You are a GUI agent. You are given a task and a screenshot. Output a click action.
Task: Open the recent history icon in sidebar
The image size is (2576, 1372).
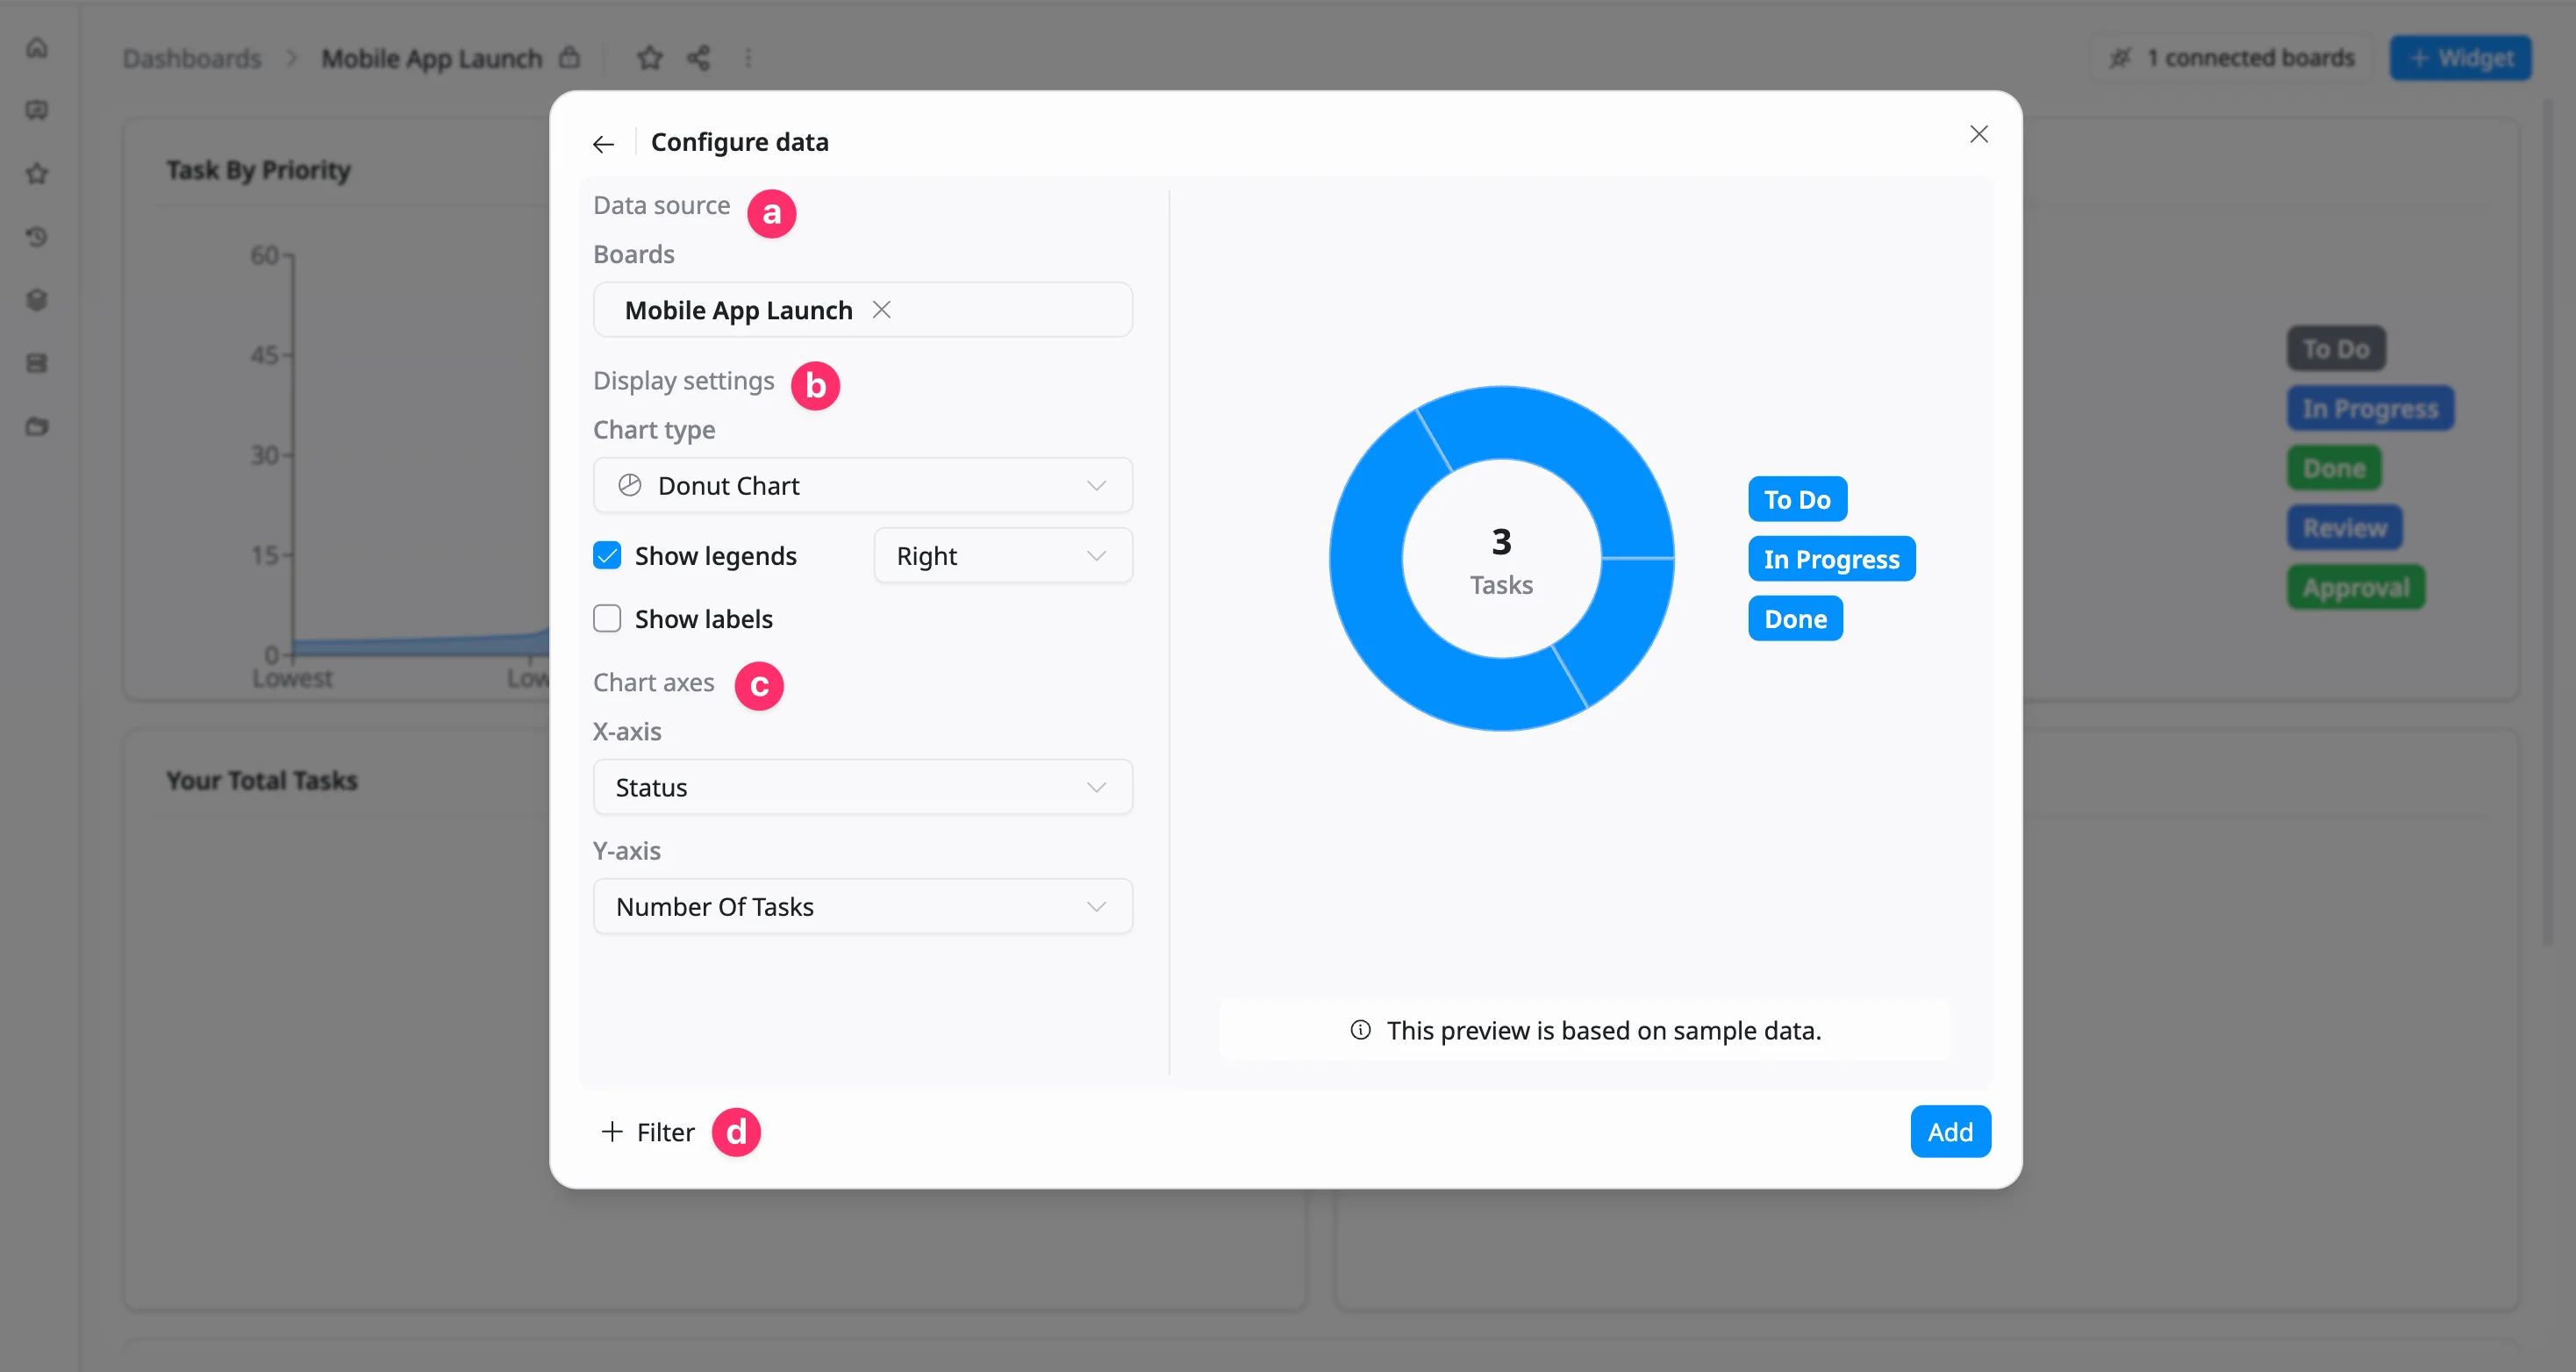pyautogui.click(x=37, y=236)
